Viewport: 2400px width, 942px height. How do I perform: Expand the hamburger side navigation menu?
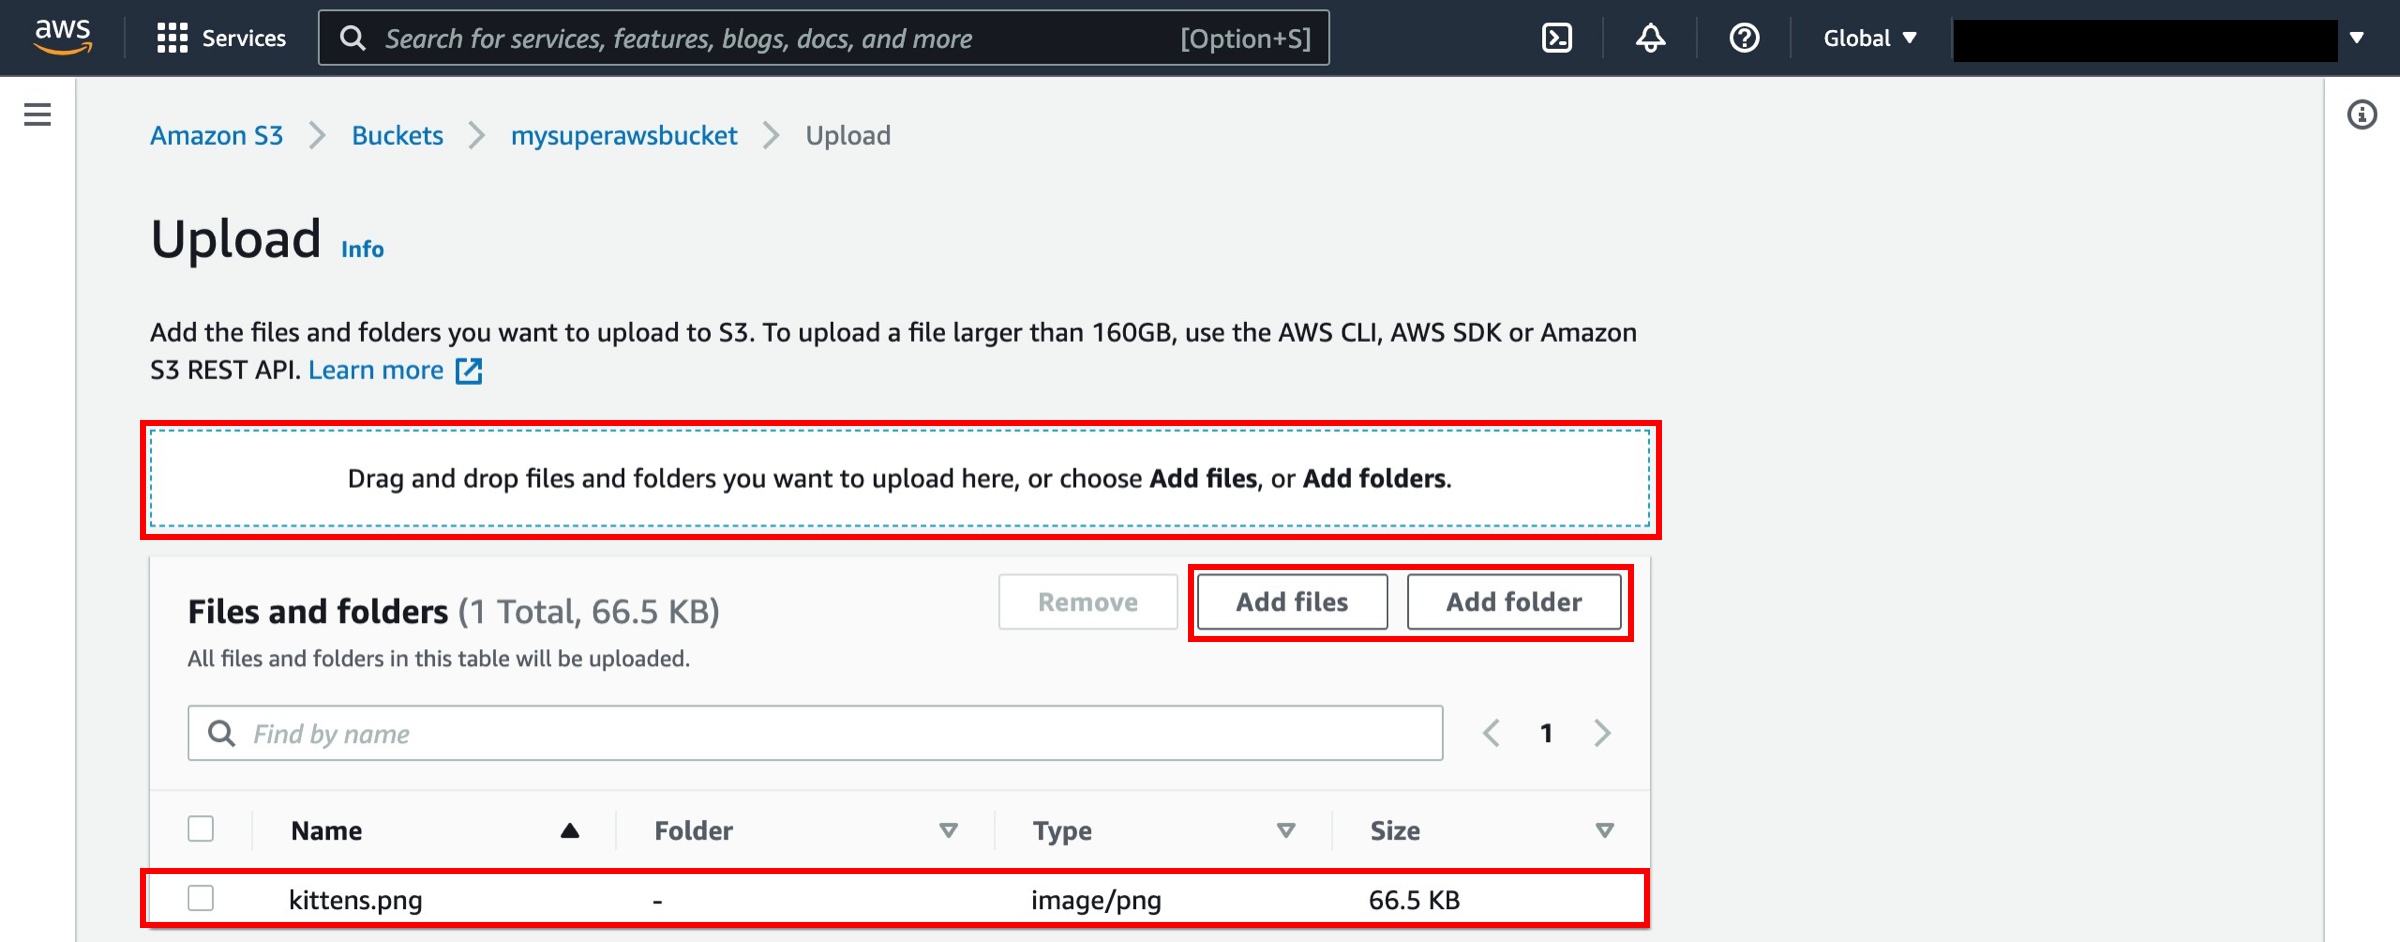(37, 115)
